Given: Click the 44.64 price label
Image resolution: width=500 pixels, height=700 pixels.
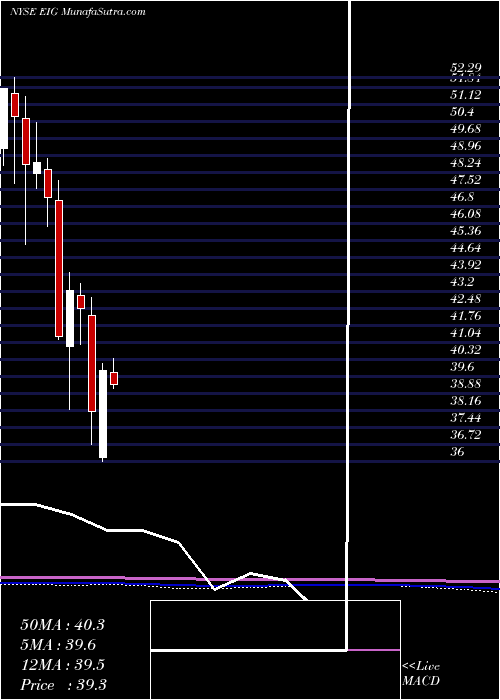Looking at the screenshot, I should pos(466,247).
